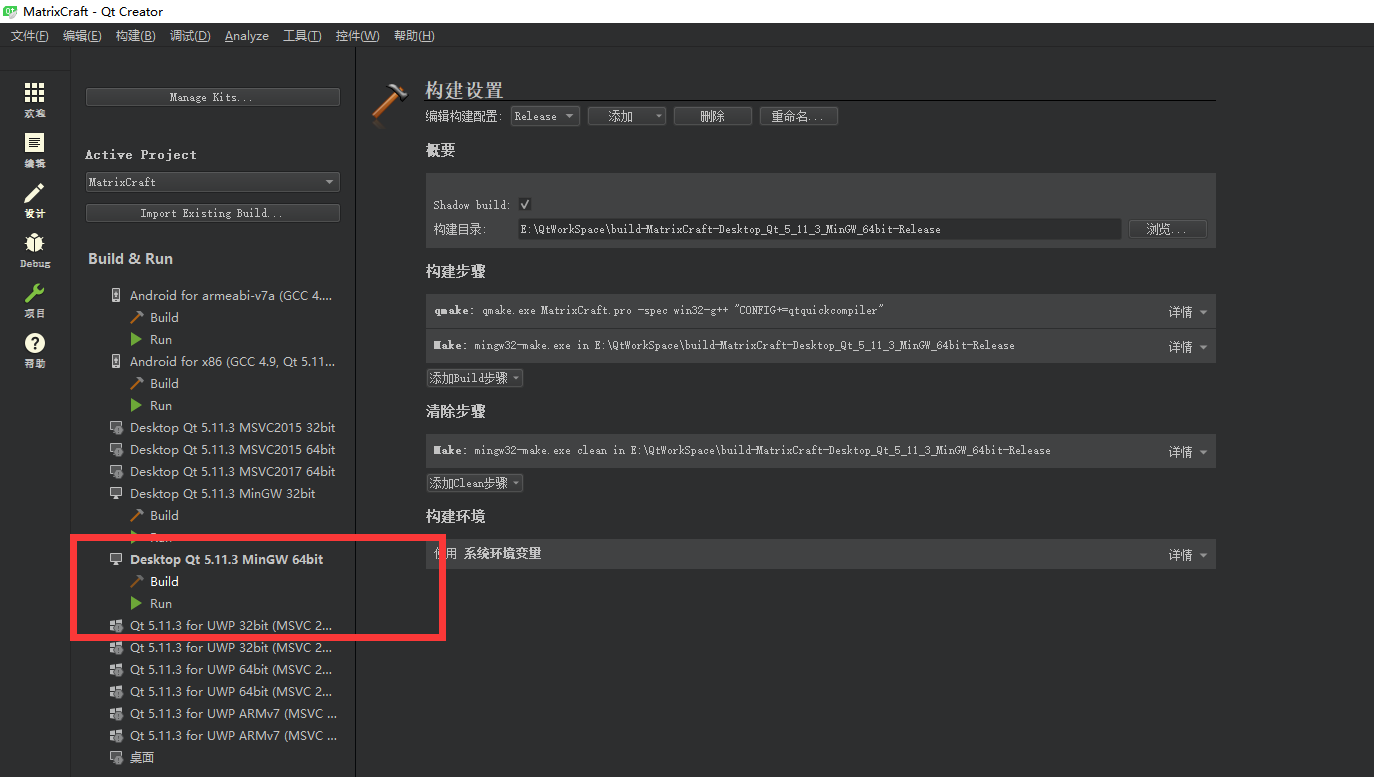Select Build under Android for armeabi-v7a kit
Viewport: 1374px width, 777px height.
point(157,317)
